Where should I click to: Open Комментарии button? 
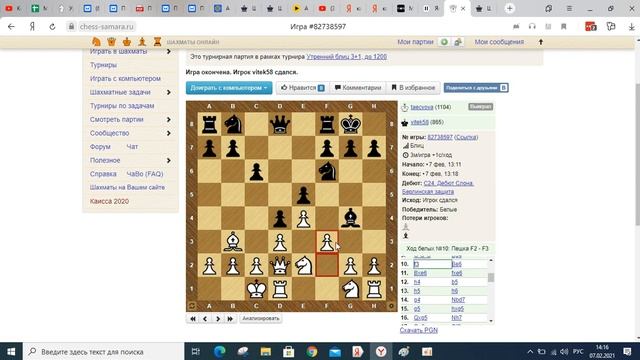(358, 88)
